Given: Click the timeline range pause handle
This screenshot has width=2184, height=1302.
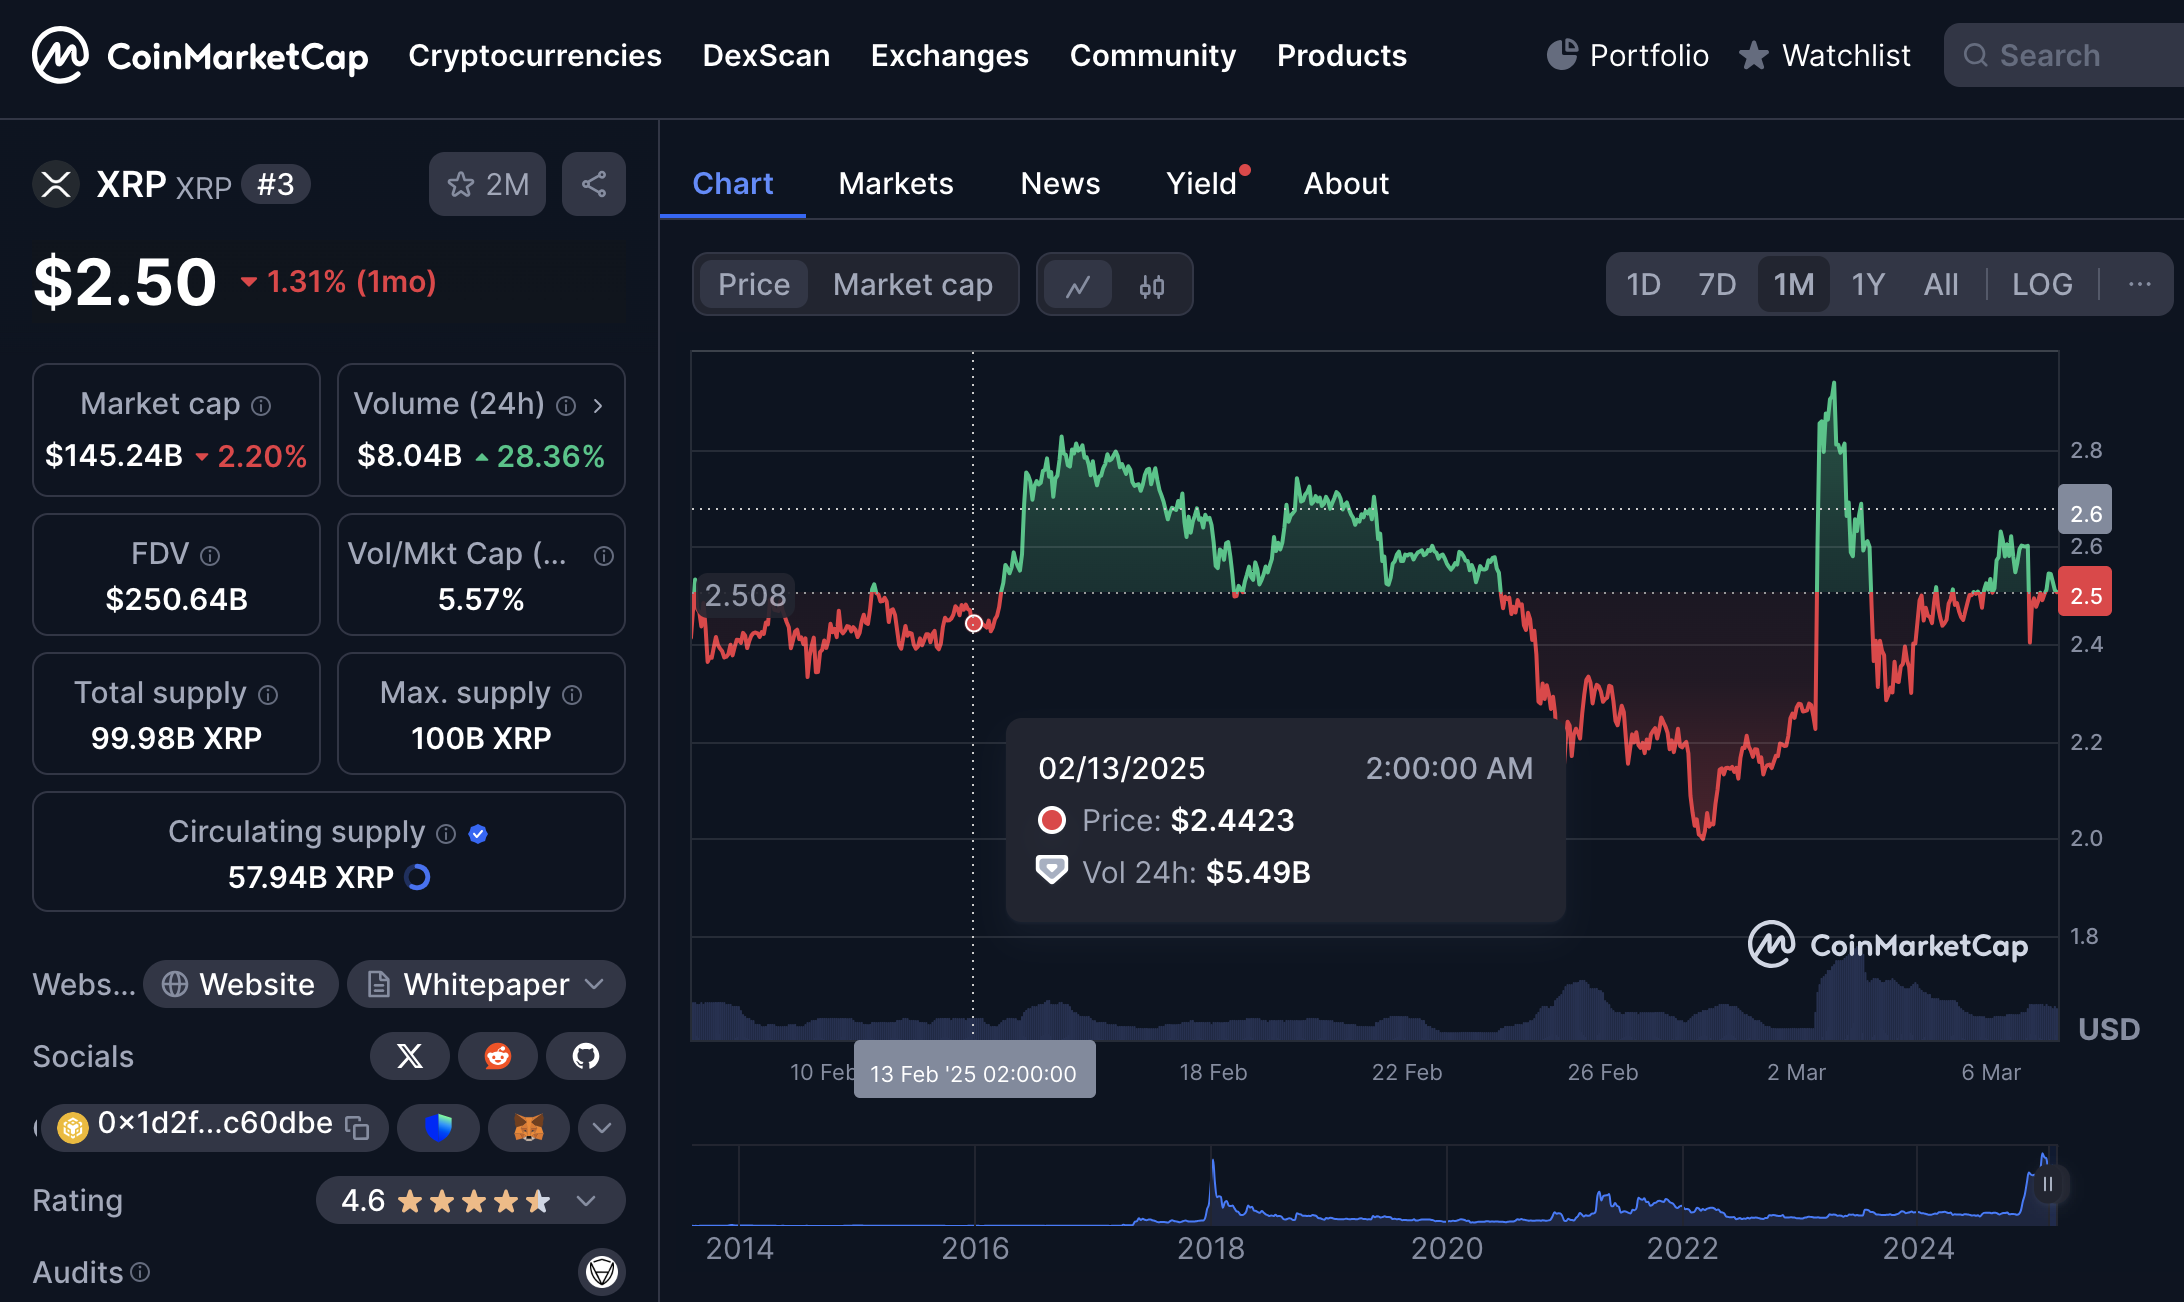Looking at the screenshot, I should pos(2047,1184).
